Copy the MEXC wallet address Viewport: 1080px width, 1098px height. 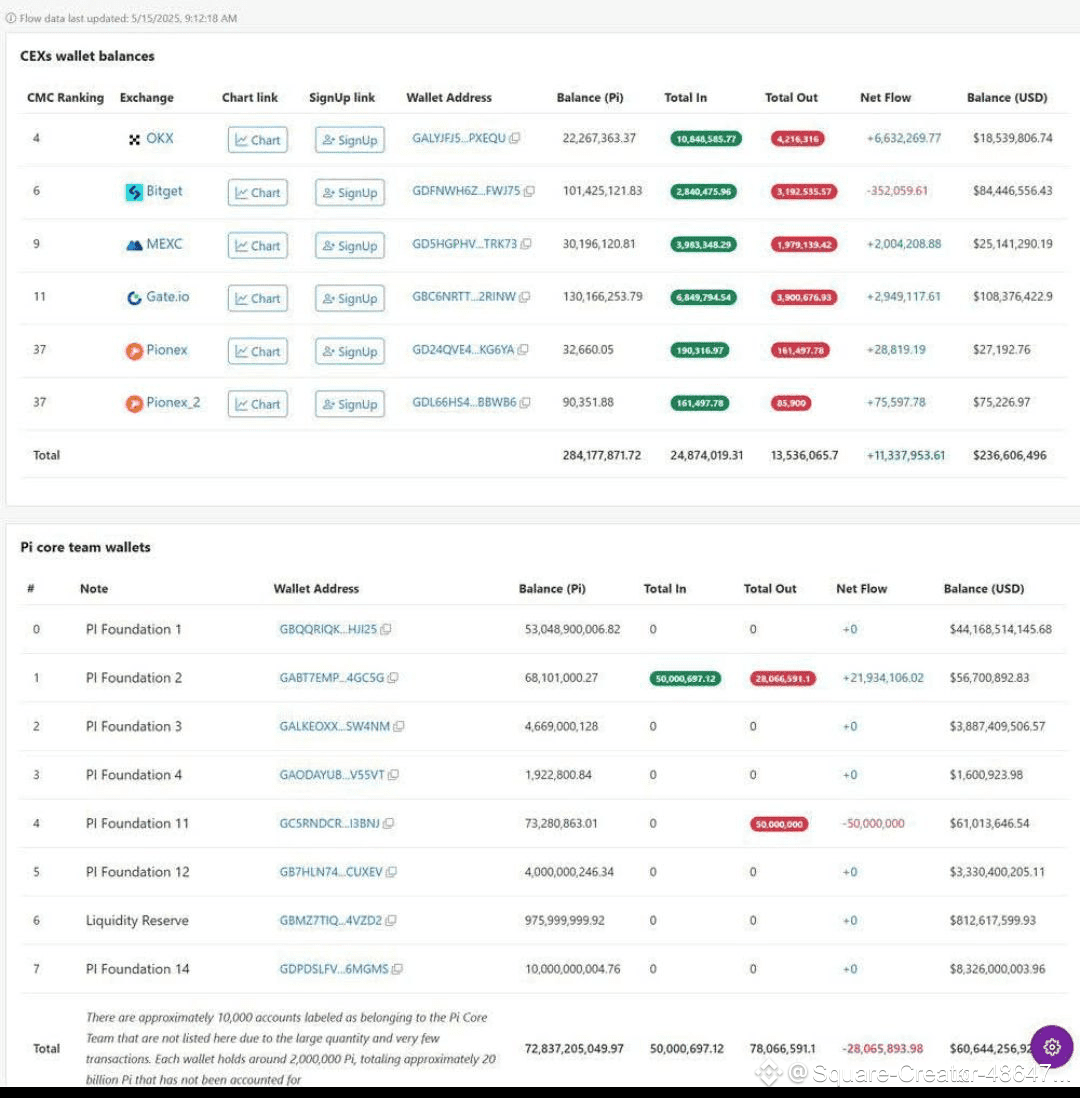coord(526,244)
